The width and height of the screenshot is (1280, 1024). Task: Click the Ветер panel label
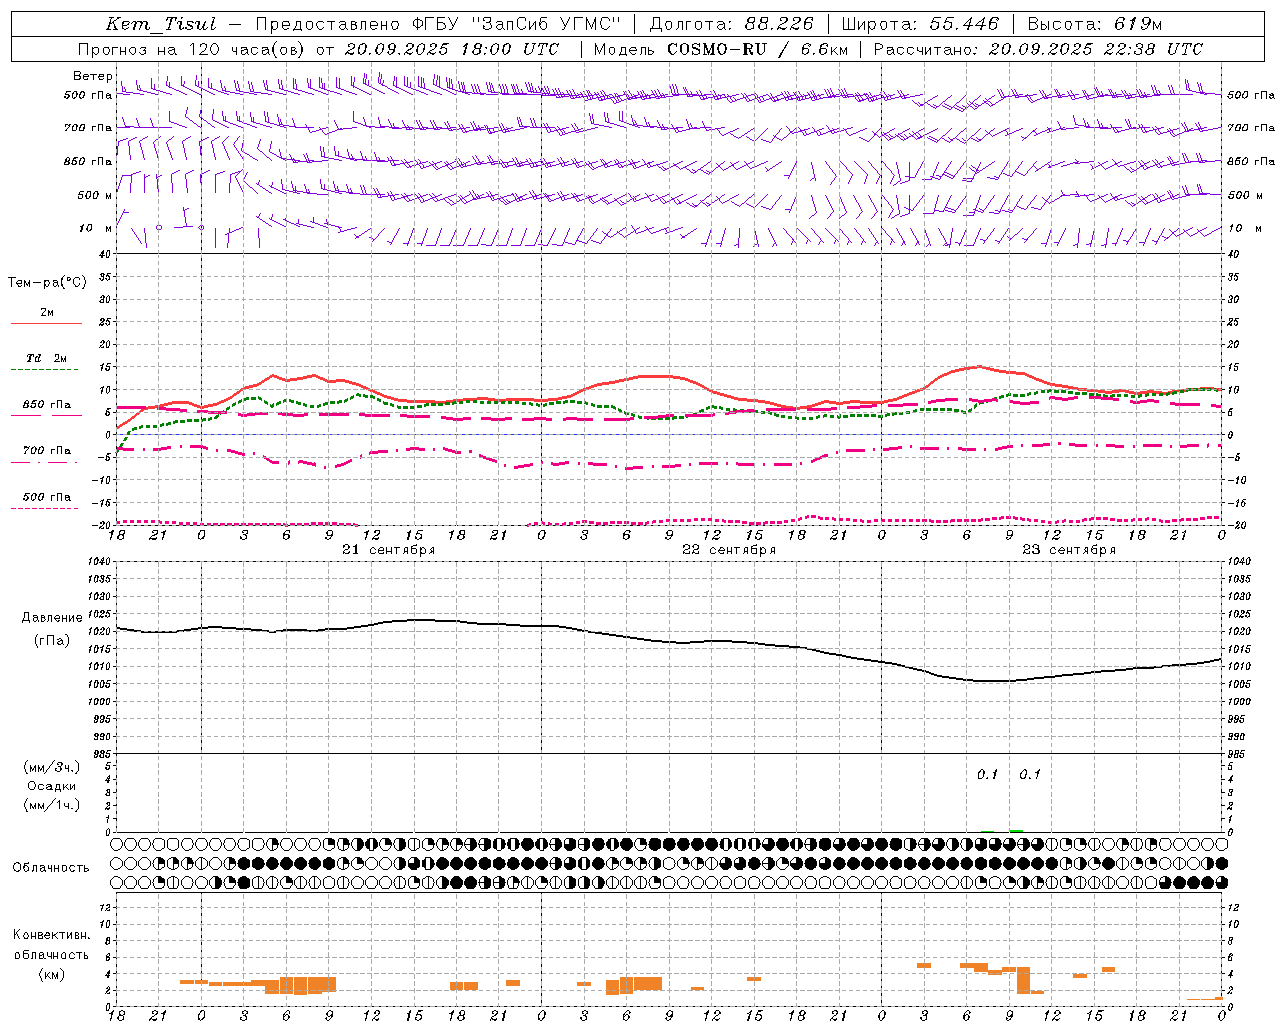[92, 76]
